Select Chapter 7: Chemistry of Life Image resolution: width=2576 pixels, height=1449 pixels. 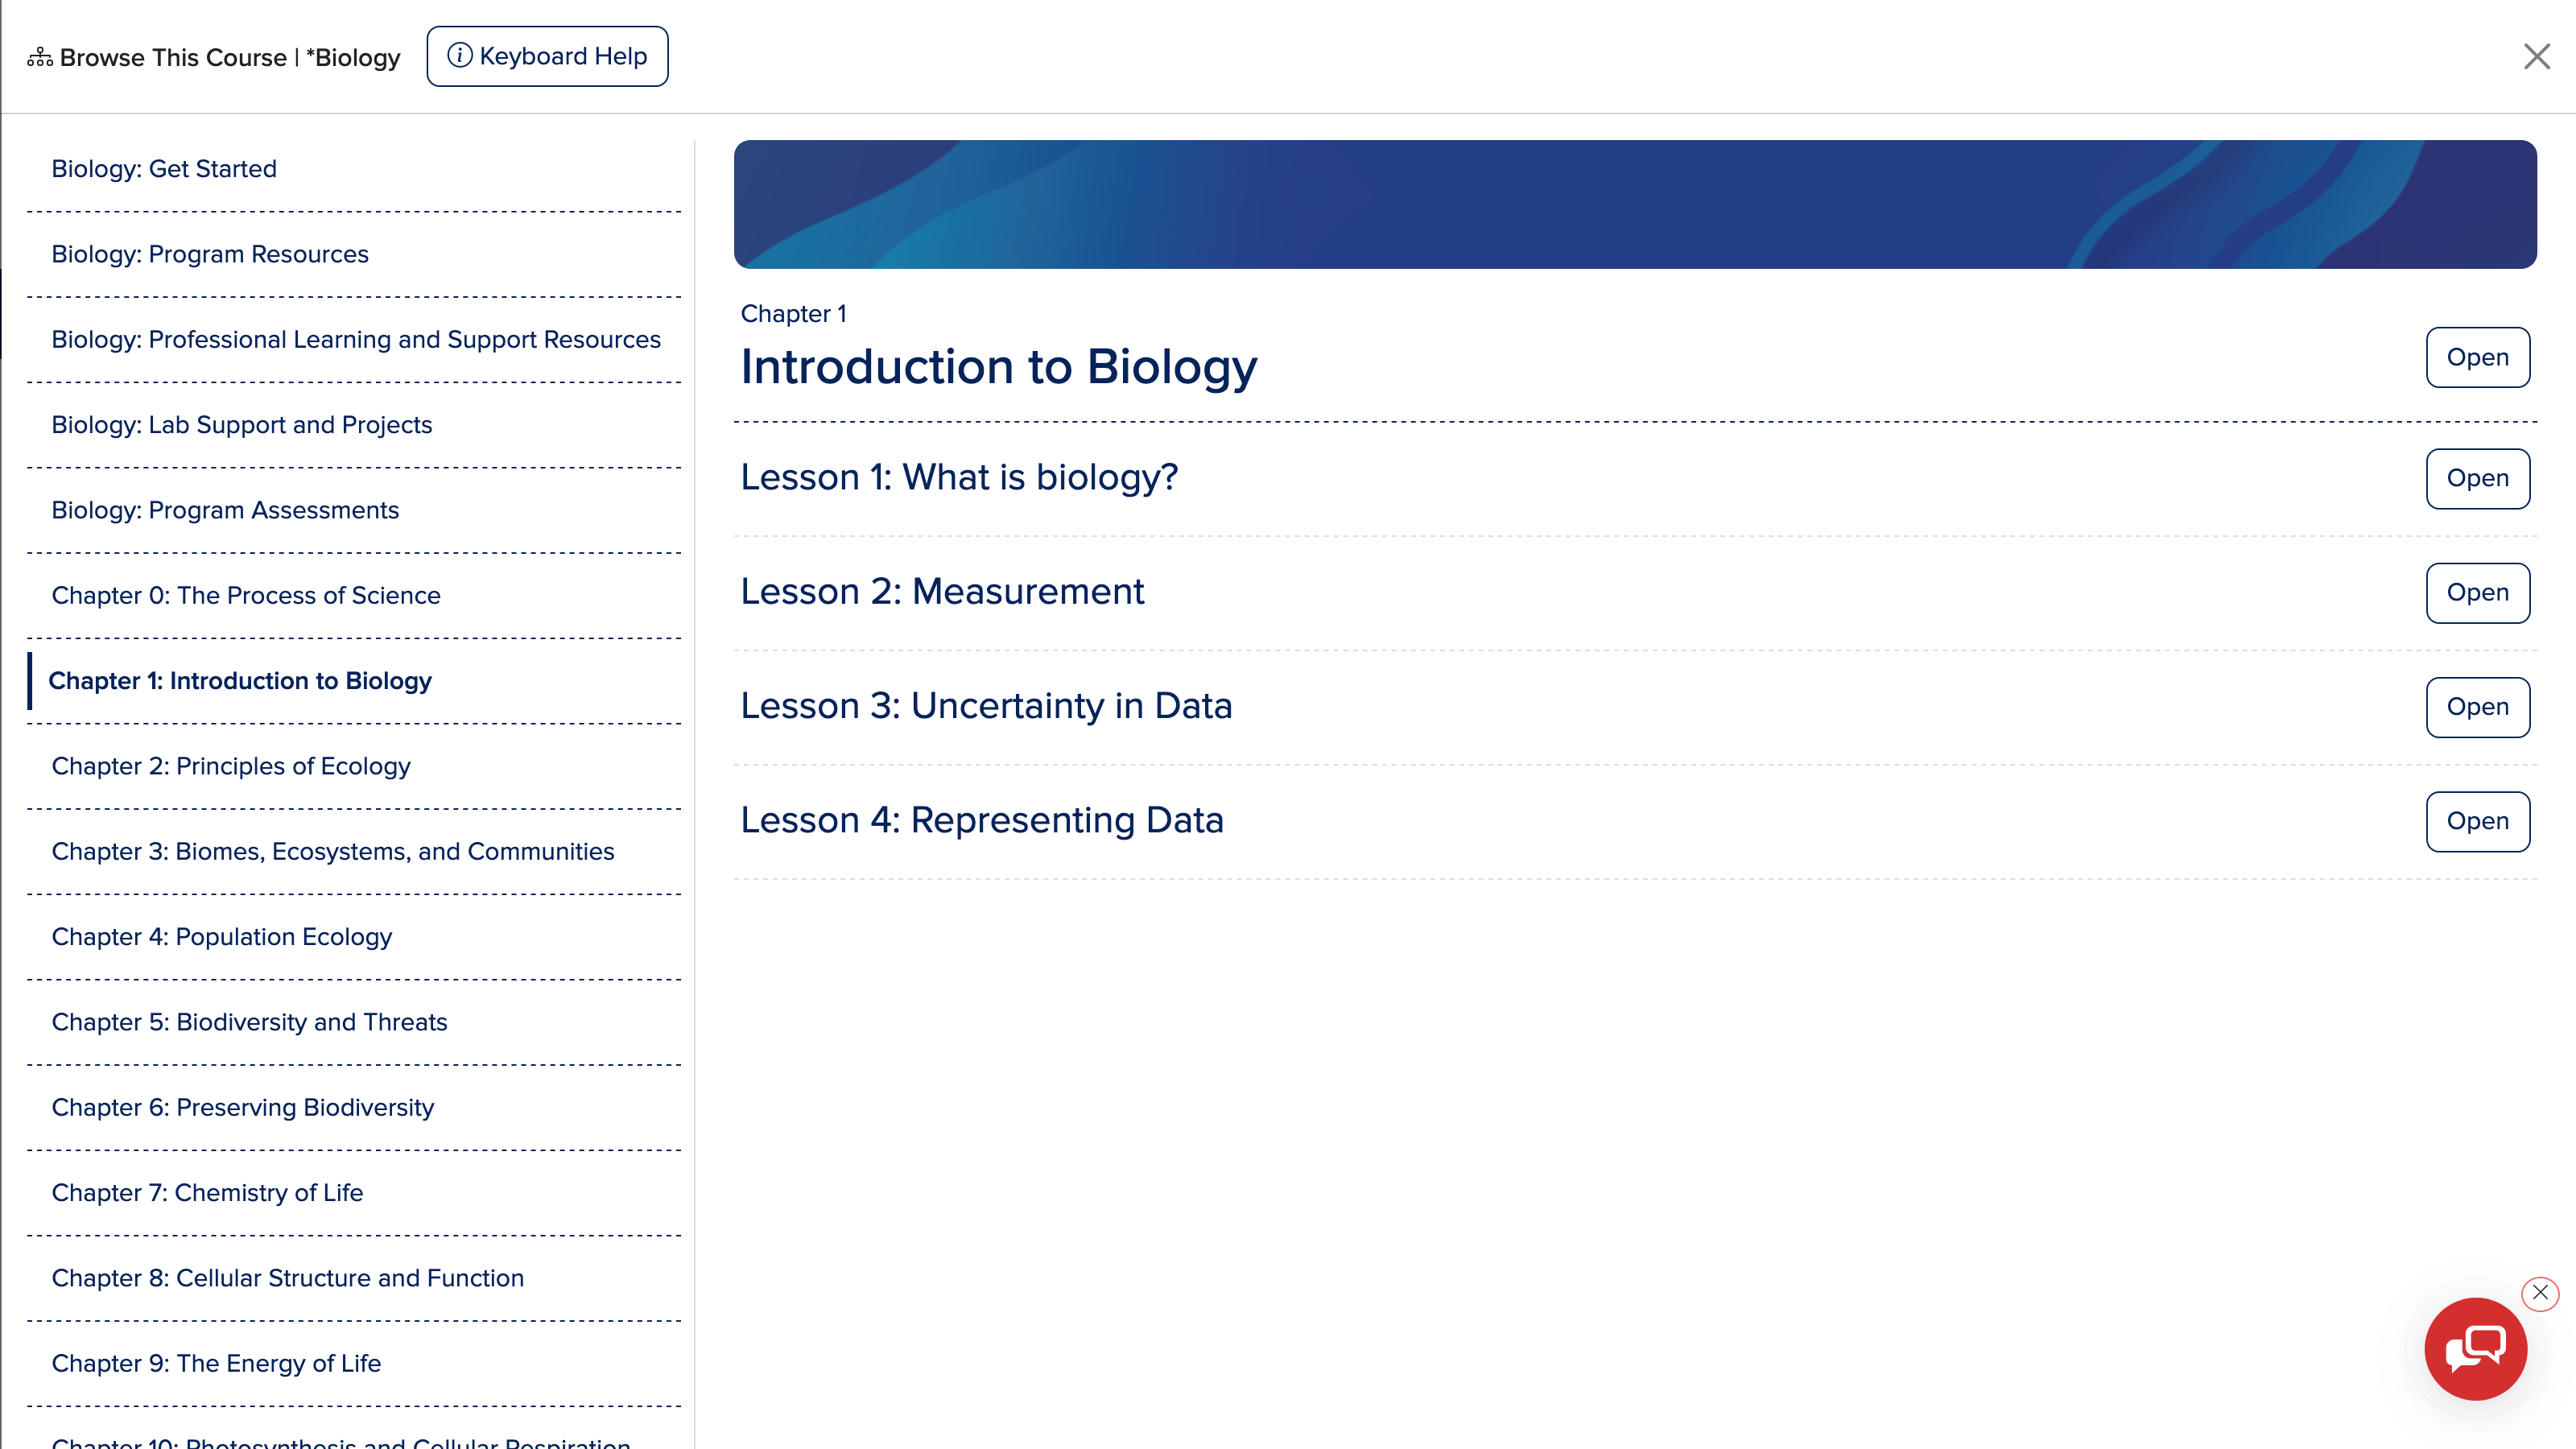[x=207, y=1193]
